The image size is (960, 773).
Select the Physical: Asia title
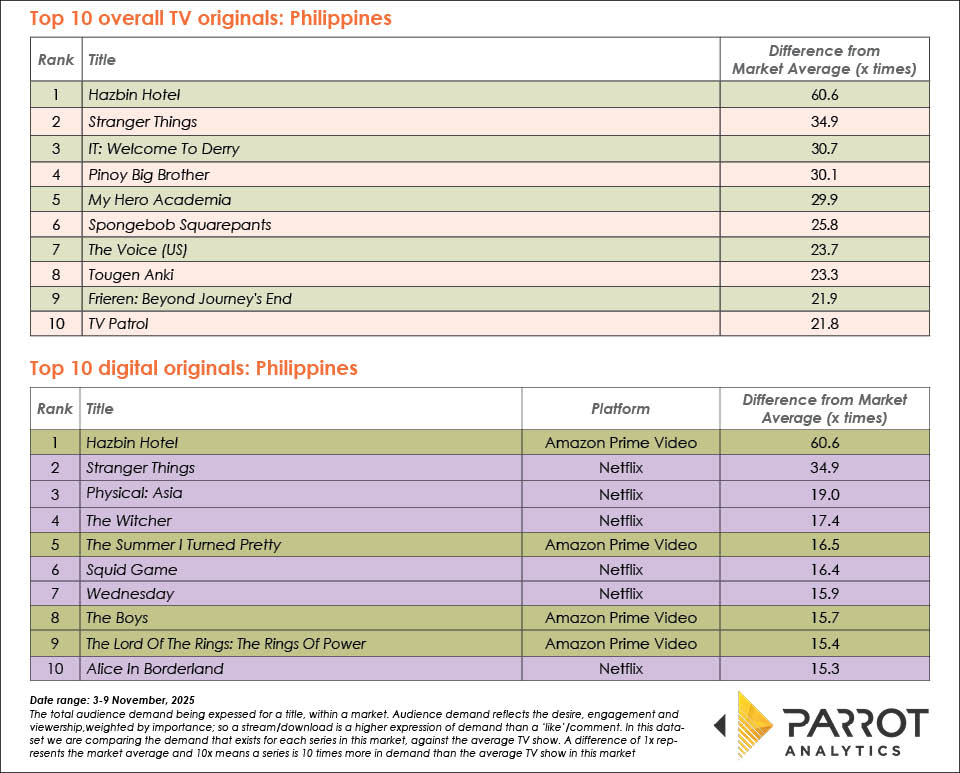pos(134,493)
